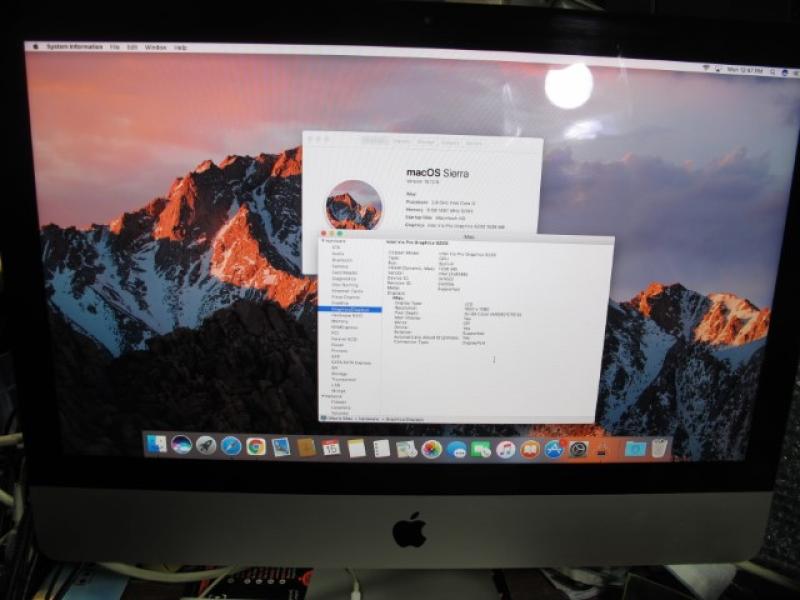Open Maps icon in the Dock
The height and width of the screenshot is (600, 800).
(x=406, y=449)
